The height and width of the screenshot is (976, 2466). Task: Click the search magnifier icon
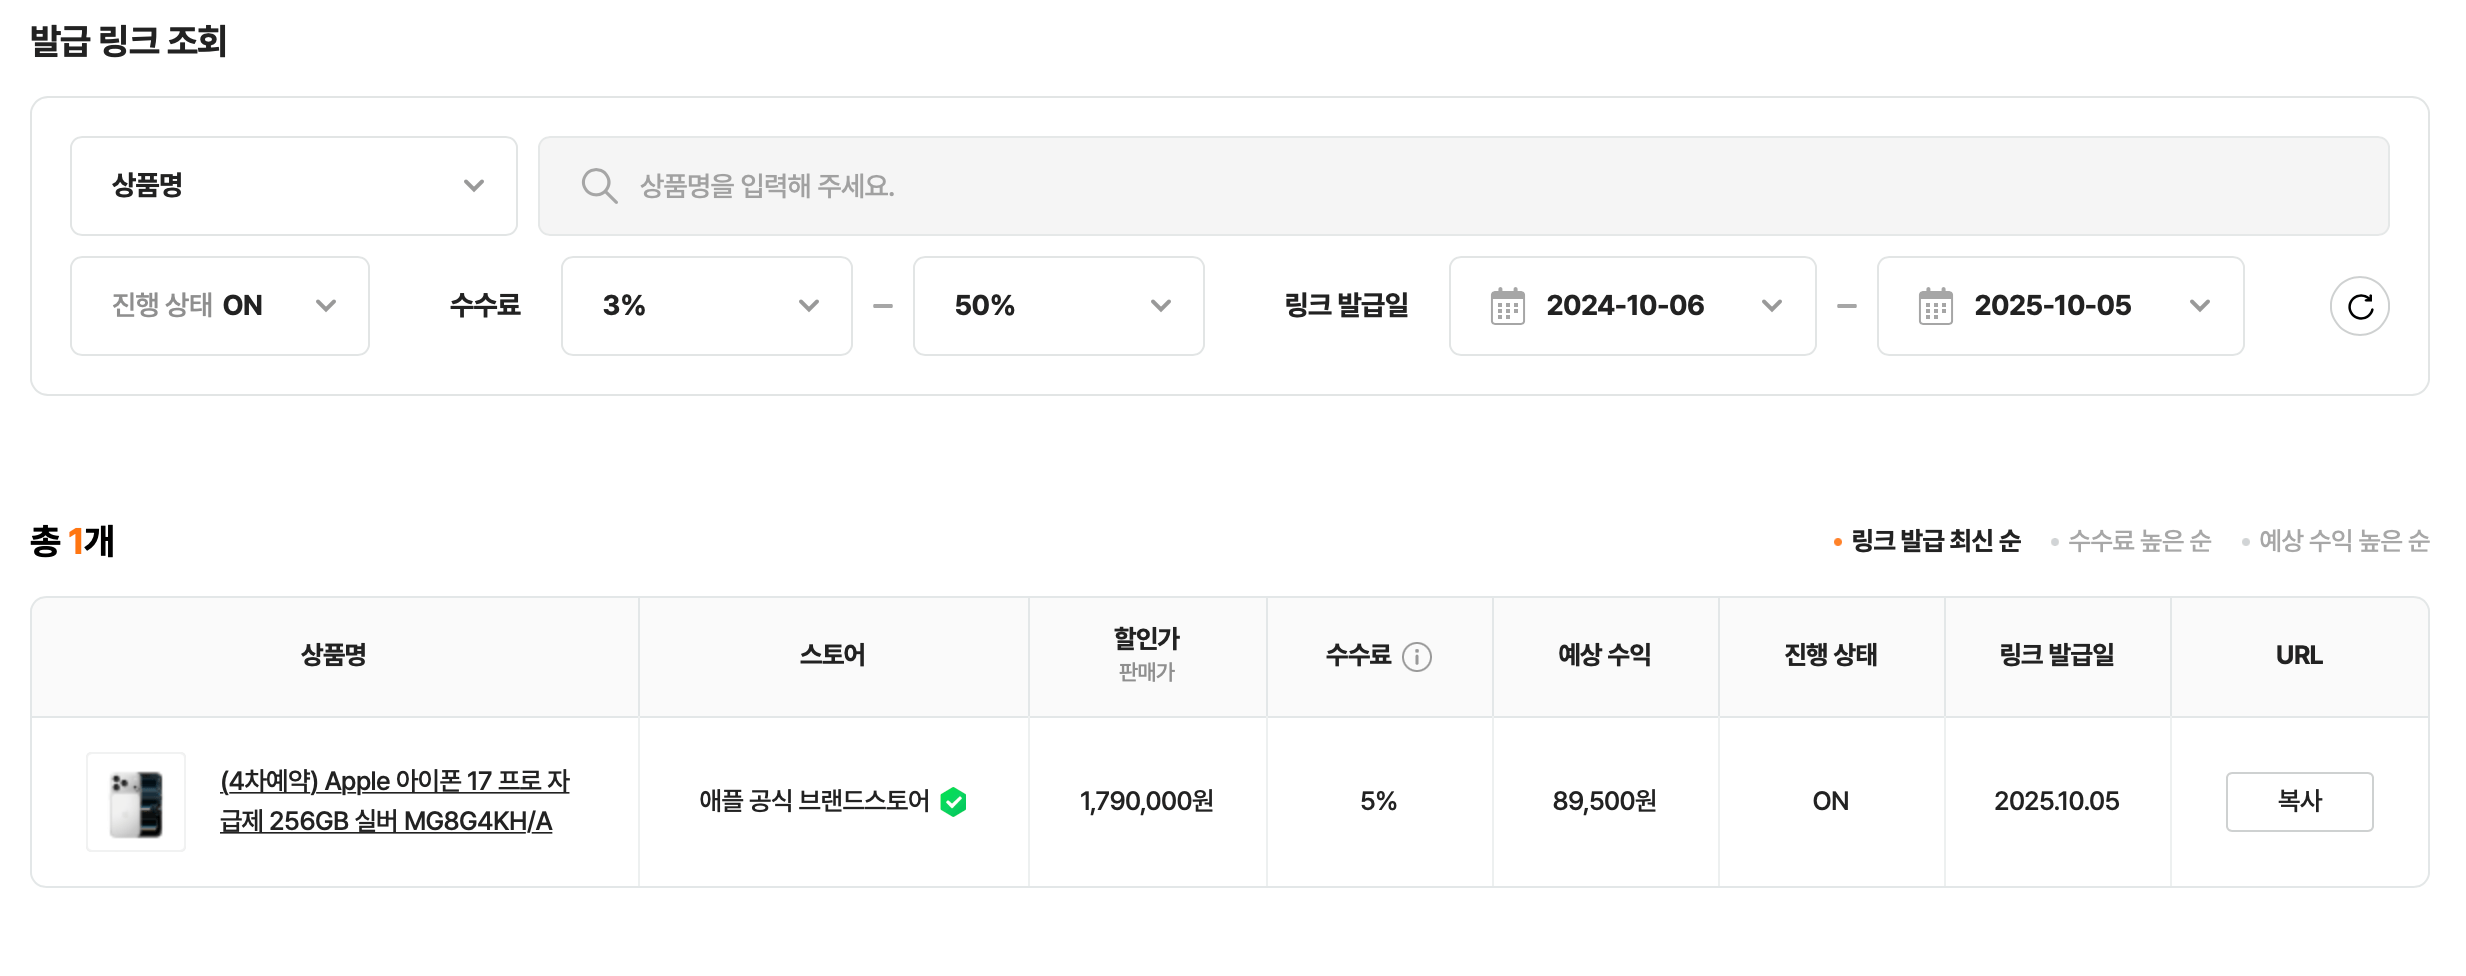pyautogui.click(x=598, y=185)
